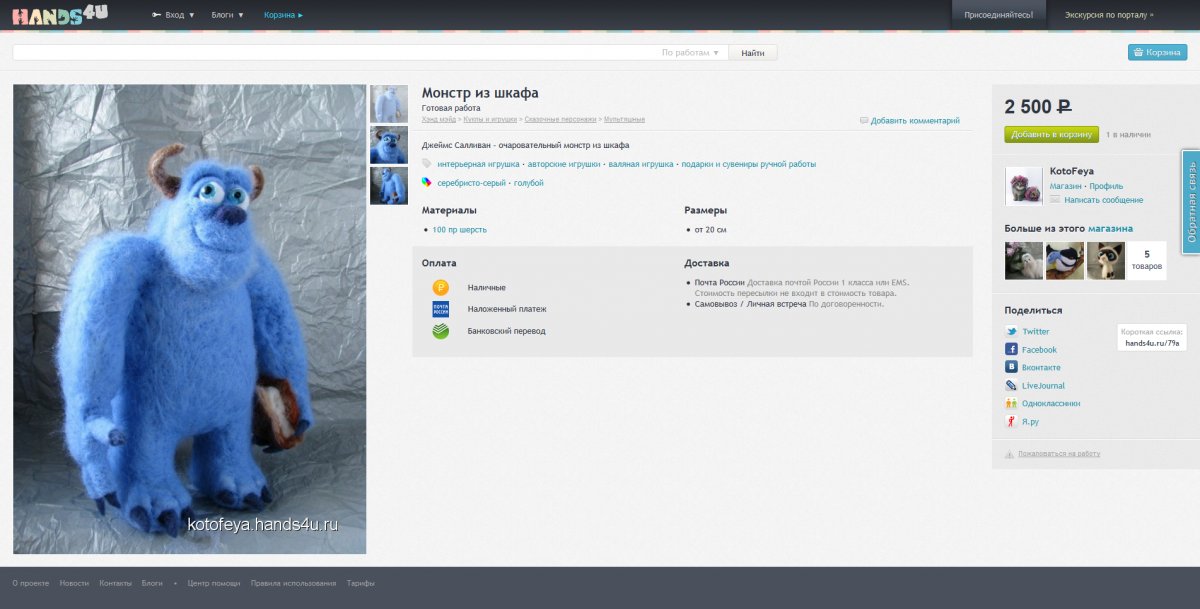Open the bird shop item thumbnail

[x=1065, y=261]
